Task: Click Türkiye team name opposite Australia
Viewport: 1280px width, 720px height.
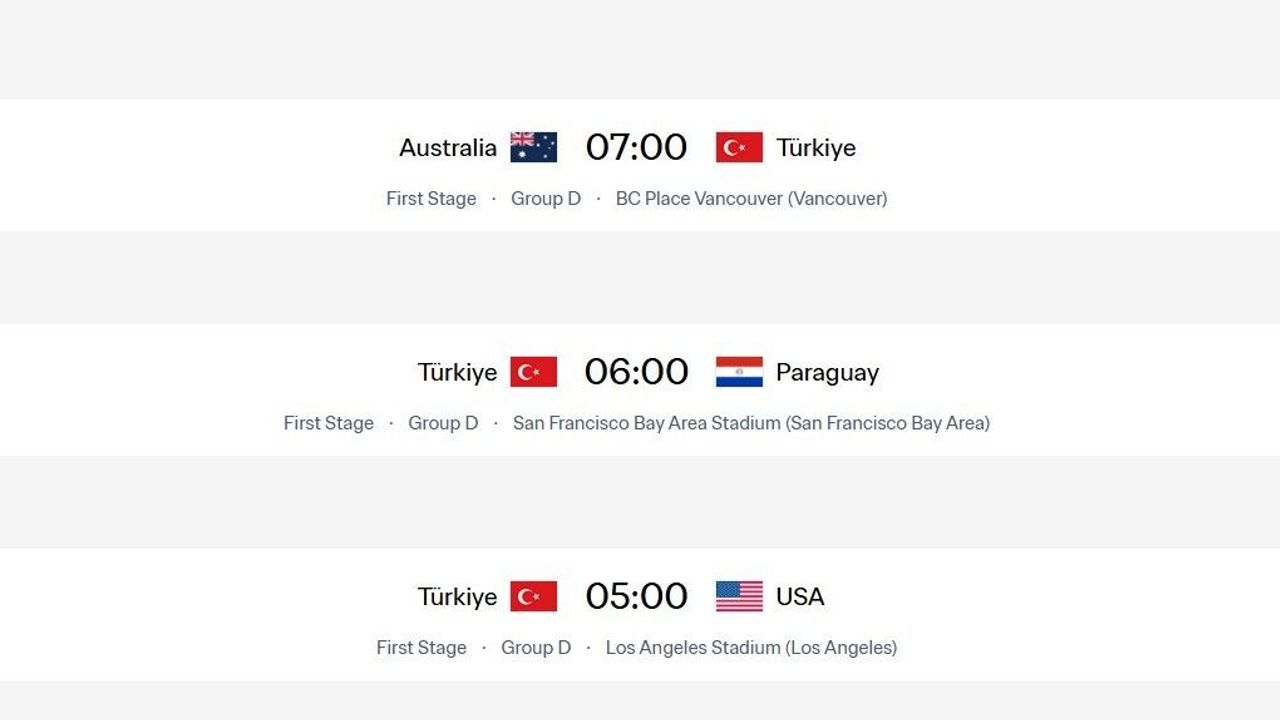Action: click(816, 148)
